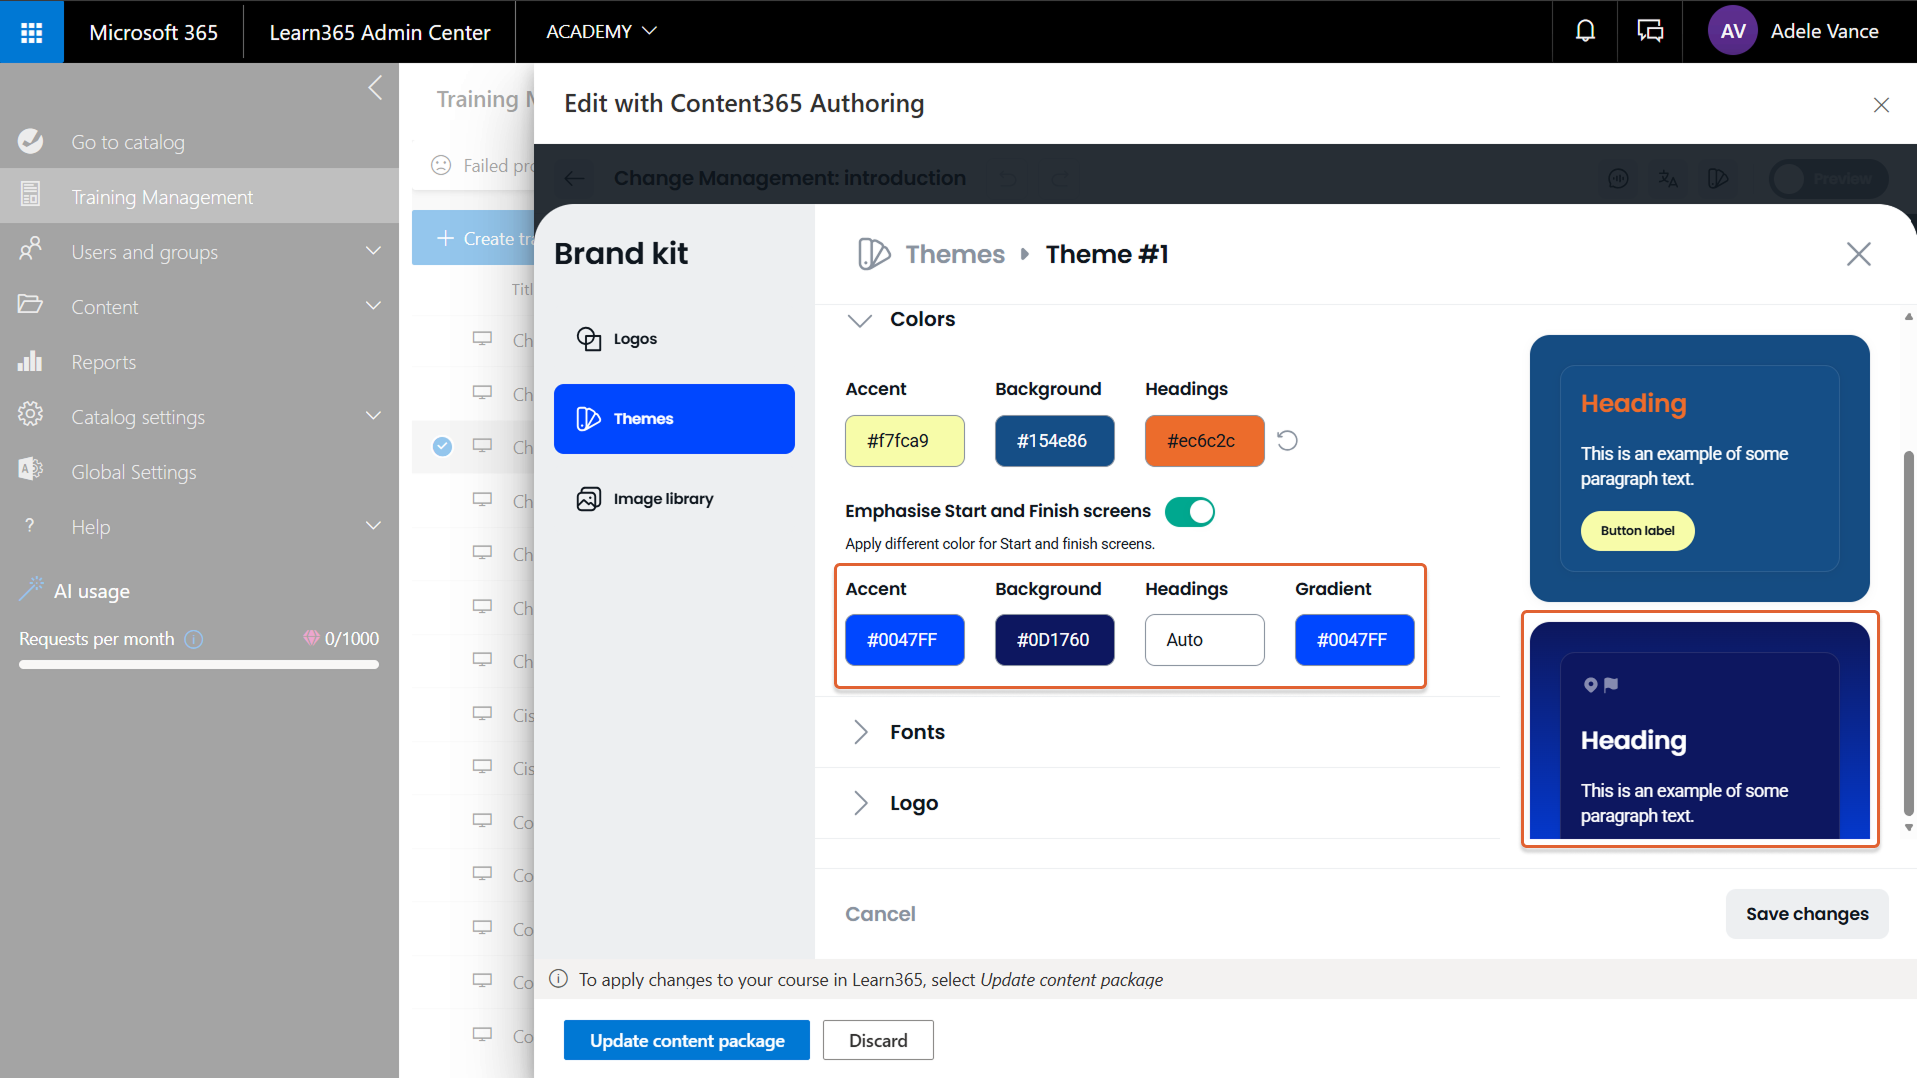Click info icon beside Requests per month

point(194,639)
